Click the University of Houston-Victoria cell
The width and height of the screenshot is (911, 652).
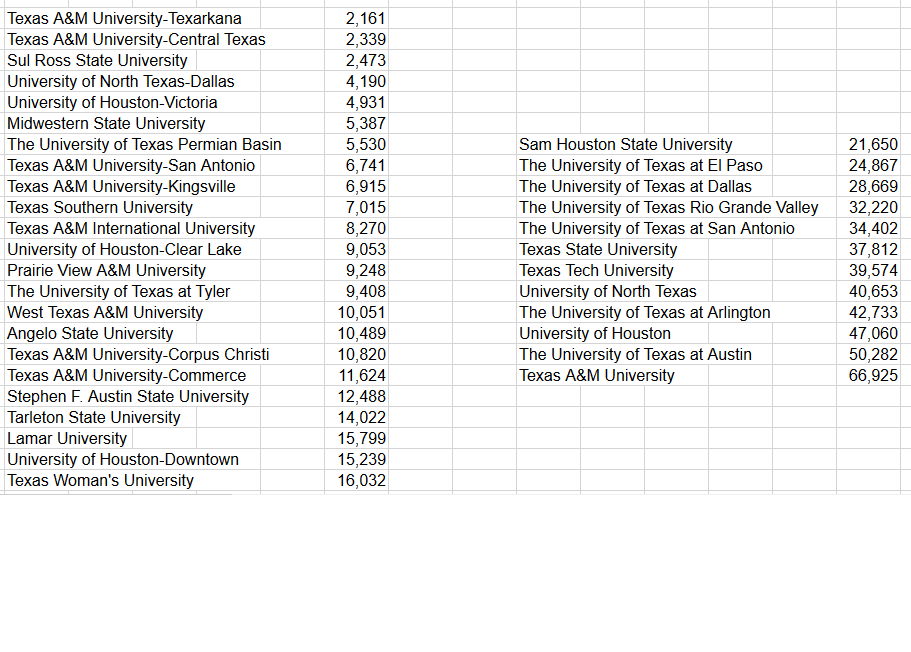(x=112, y=103)
